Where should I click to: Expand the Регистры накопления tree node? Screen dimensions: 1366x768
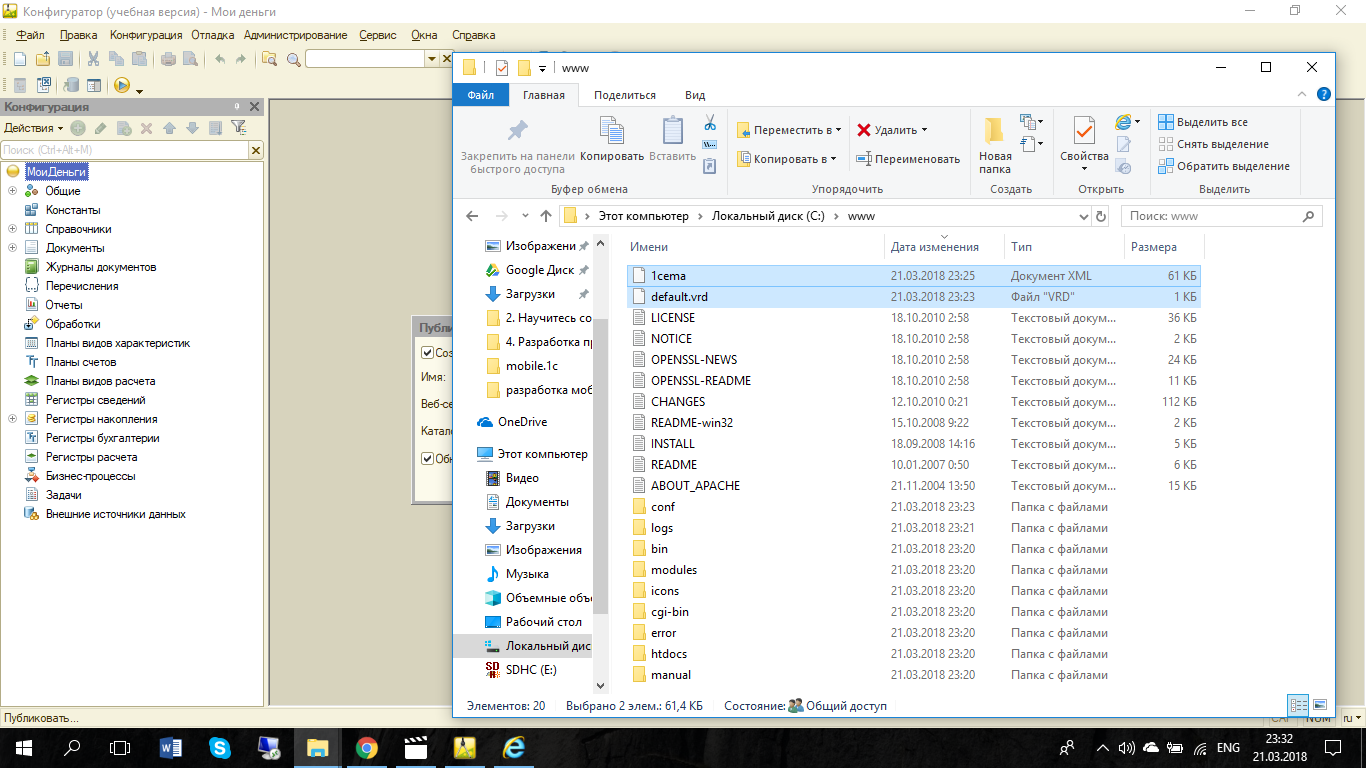tap(12, 419)
